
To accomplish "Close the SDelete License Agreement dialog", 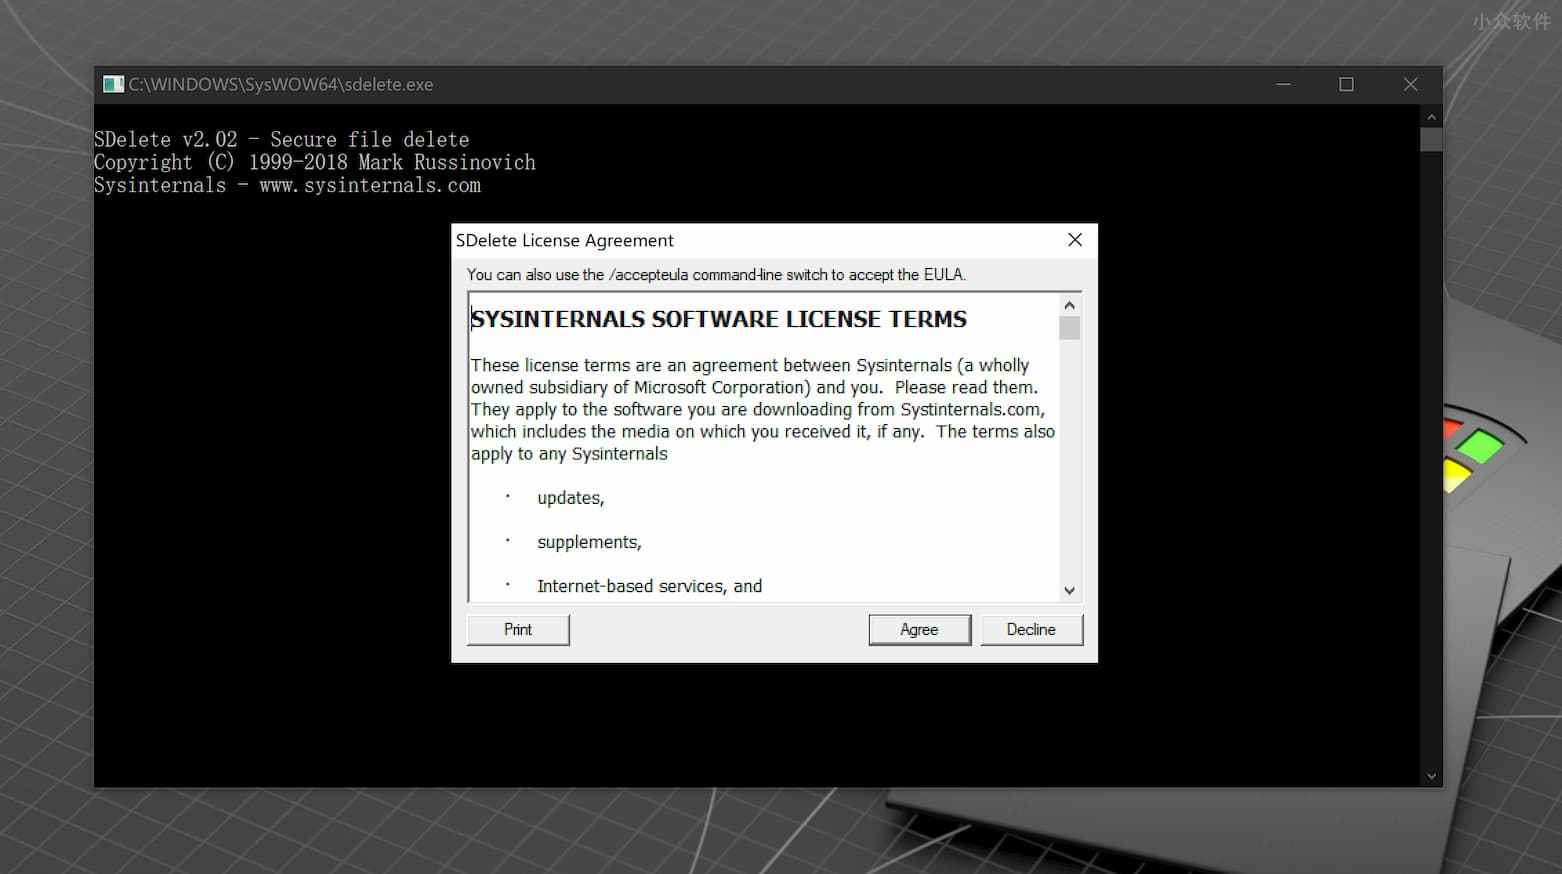I will coord(1075,240).
